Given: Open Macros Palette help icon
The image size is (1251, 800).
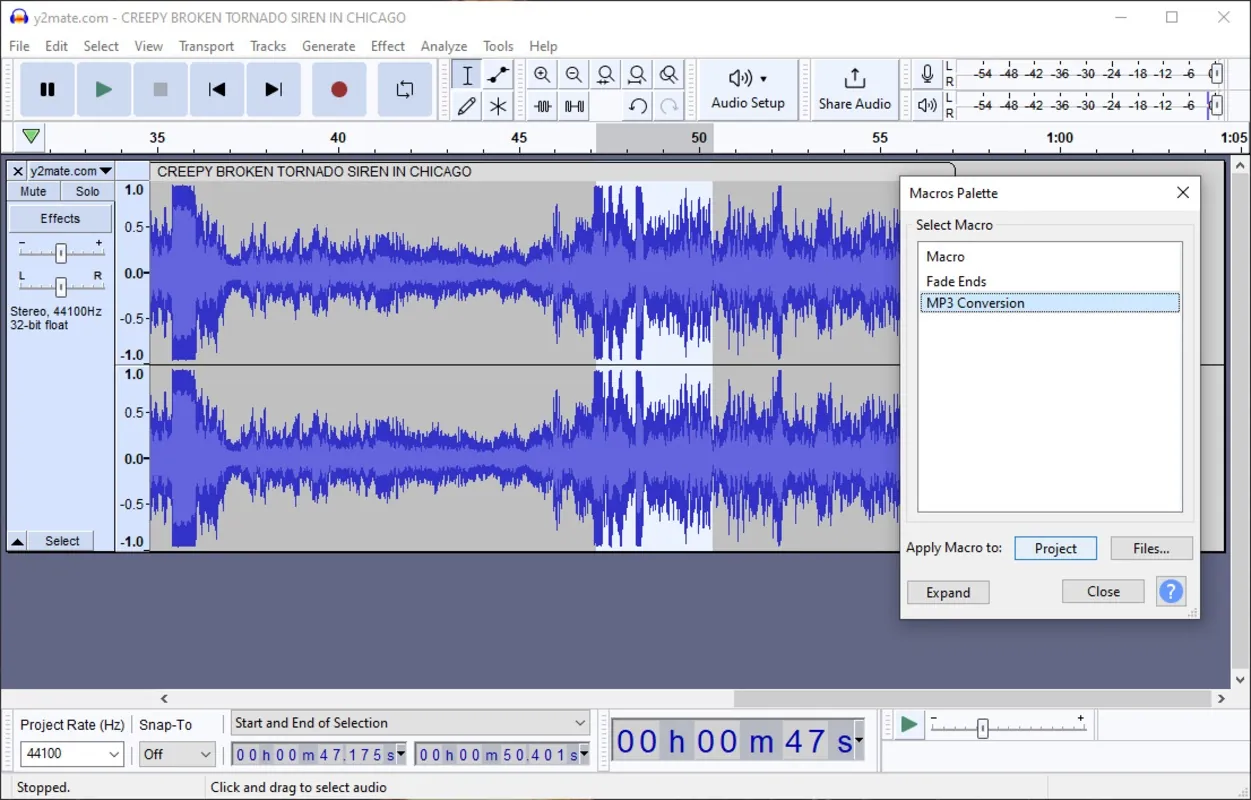Looking at the screenshot, I should pyautogui.click(x=1170, y=591).
